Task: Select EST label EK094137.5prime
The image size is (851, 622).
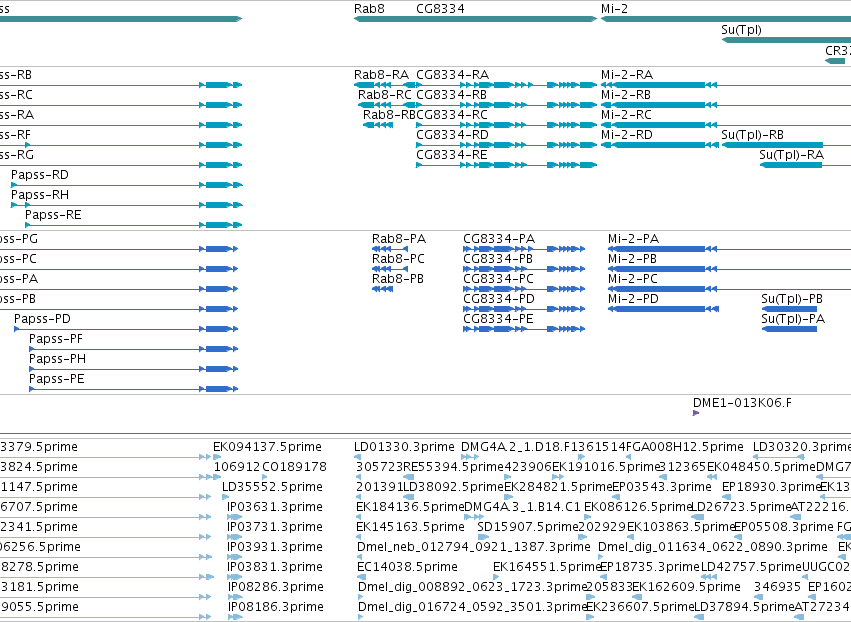Action: 267,447
